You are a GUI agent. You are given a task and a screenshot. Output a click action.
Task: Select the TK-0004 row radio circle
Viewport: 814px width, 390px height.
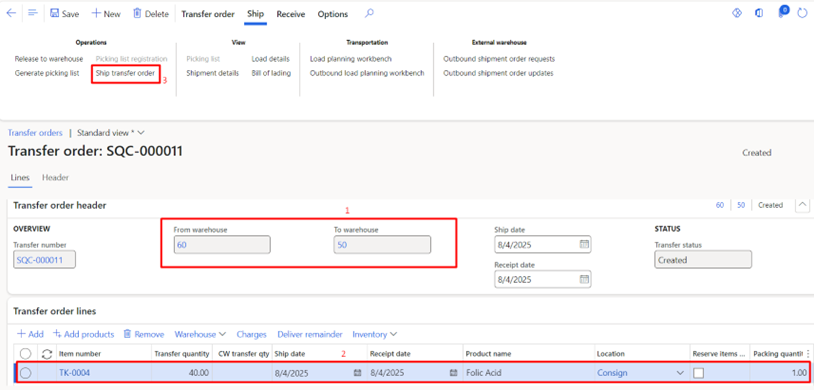point(25,372)
